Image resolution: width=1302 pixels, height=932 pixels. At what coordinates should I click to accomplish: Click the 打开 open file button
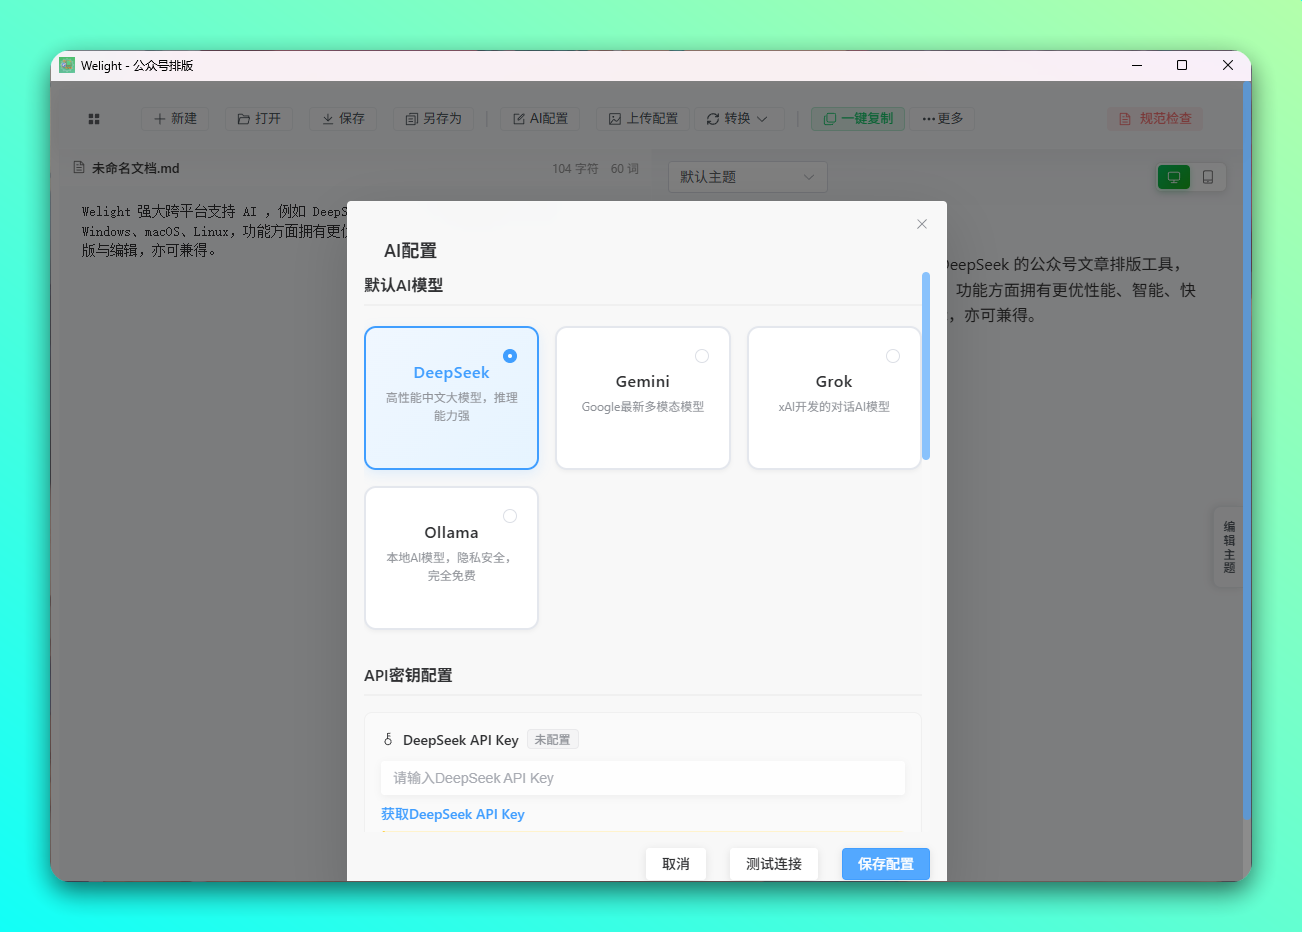click(259, 119)
